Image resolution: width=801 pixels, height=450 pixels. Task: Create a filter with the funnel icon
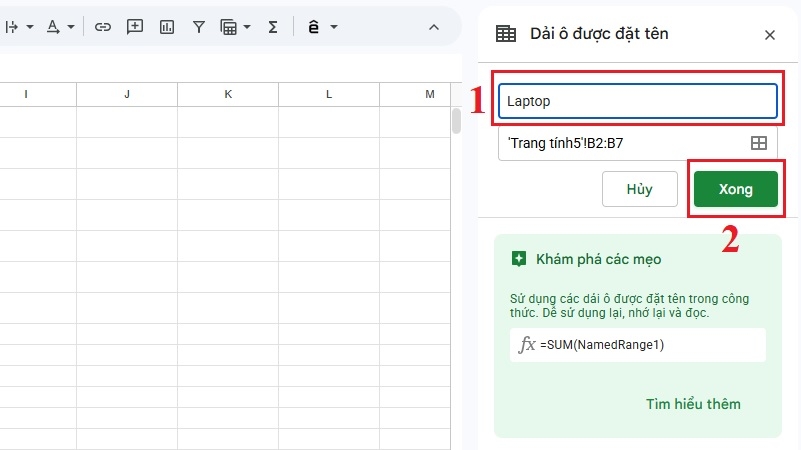199,27
